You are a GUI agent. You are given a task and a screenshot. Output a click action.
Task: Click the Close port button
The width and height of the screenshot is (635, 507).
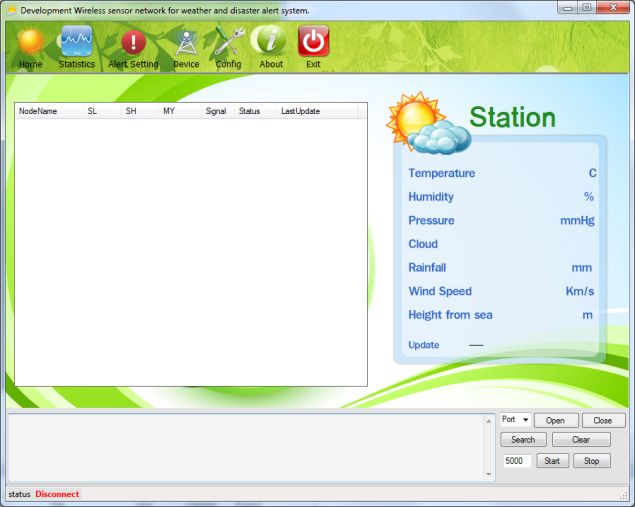coord(603,420)
